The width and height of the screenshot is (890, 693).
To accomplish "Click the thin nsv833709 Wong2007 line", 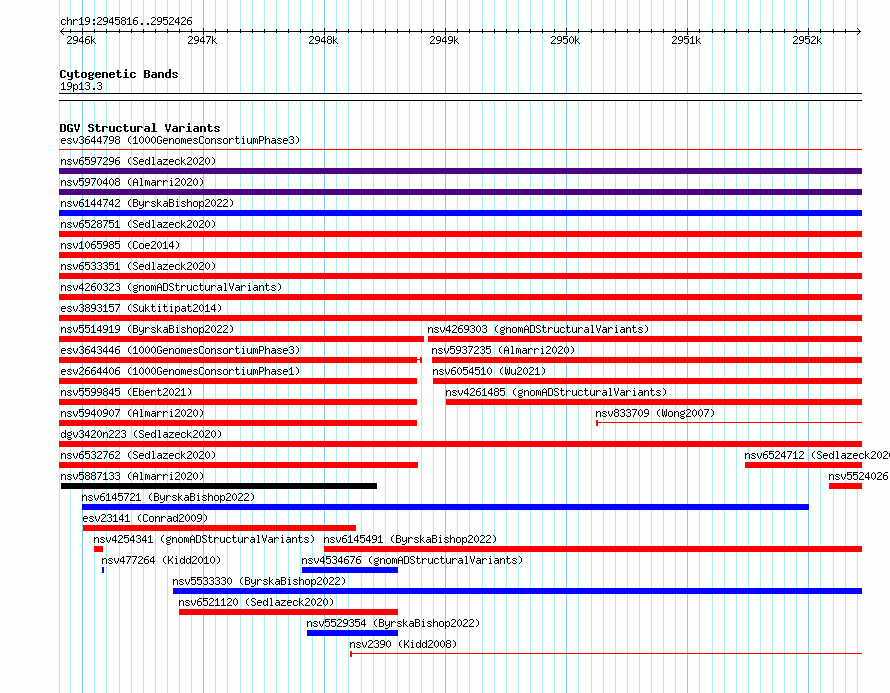I will point(729,423).
